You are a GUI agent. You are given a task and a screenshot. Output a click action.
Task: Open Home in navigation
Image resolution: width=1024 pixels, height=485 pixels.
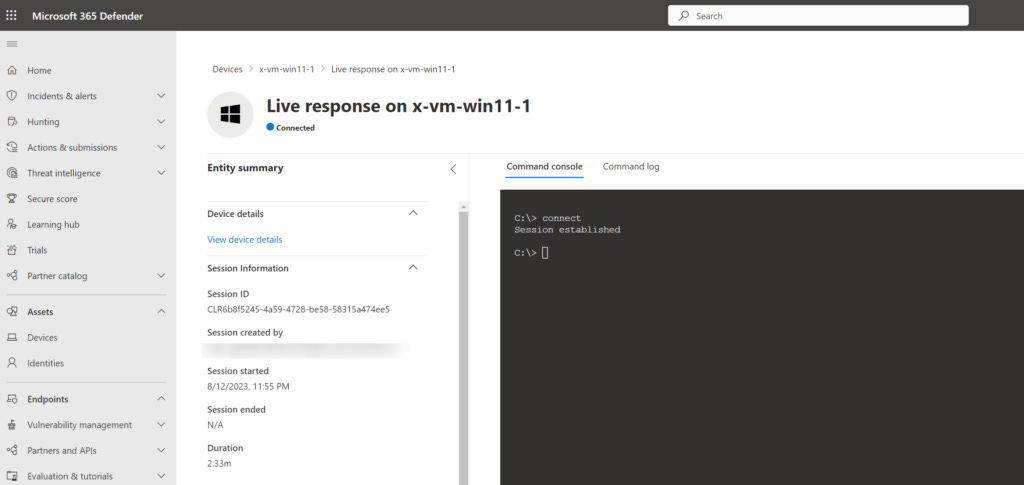[x=39, y=70]
